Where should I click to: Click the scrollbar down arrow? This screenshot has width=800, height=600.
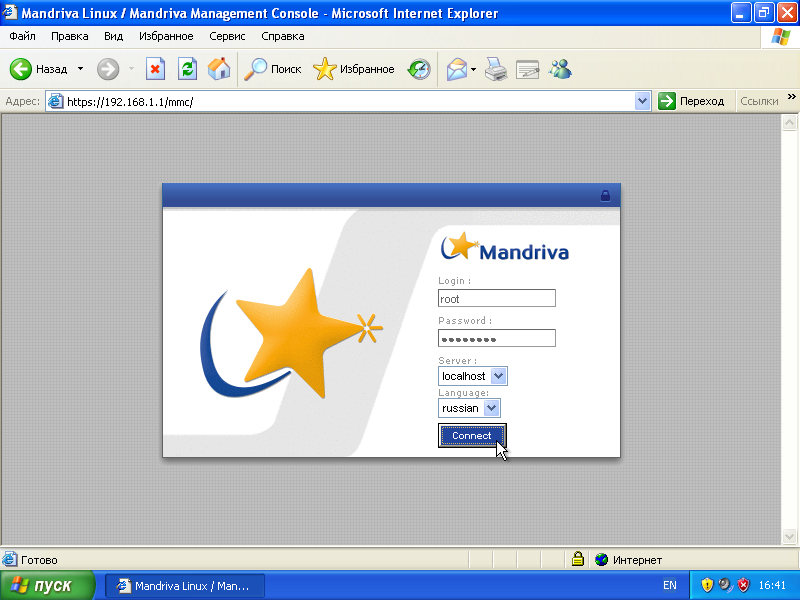tap(789, 536)
